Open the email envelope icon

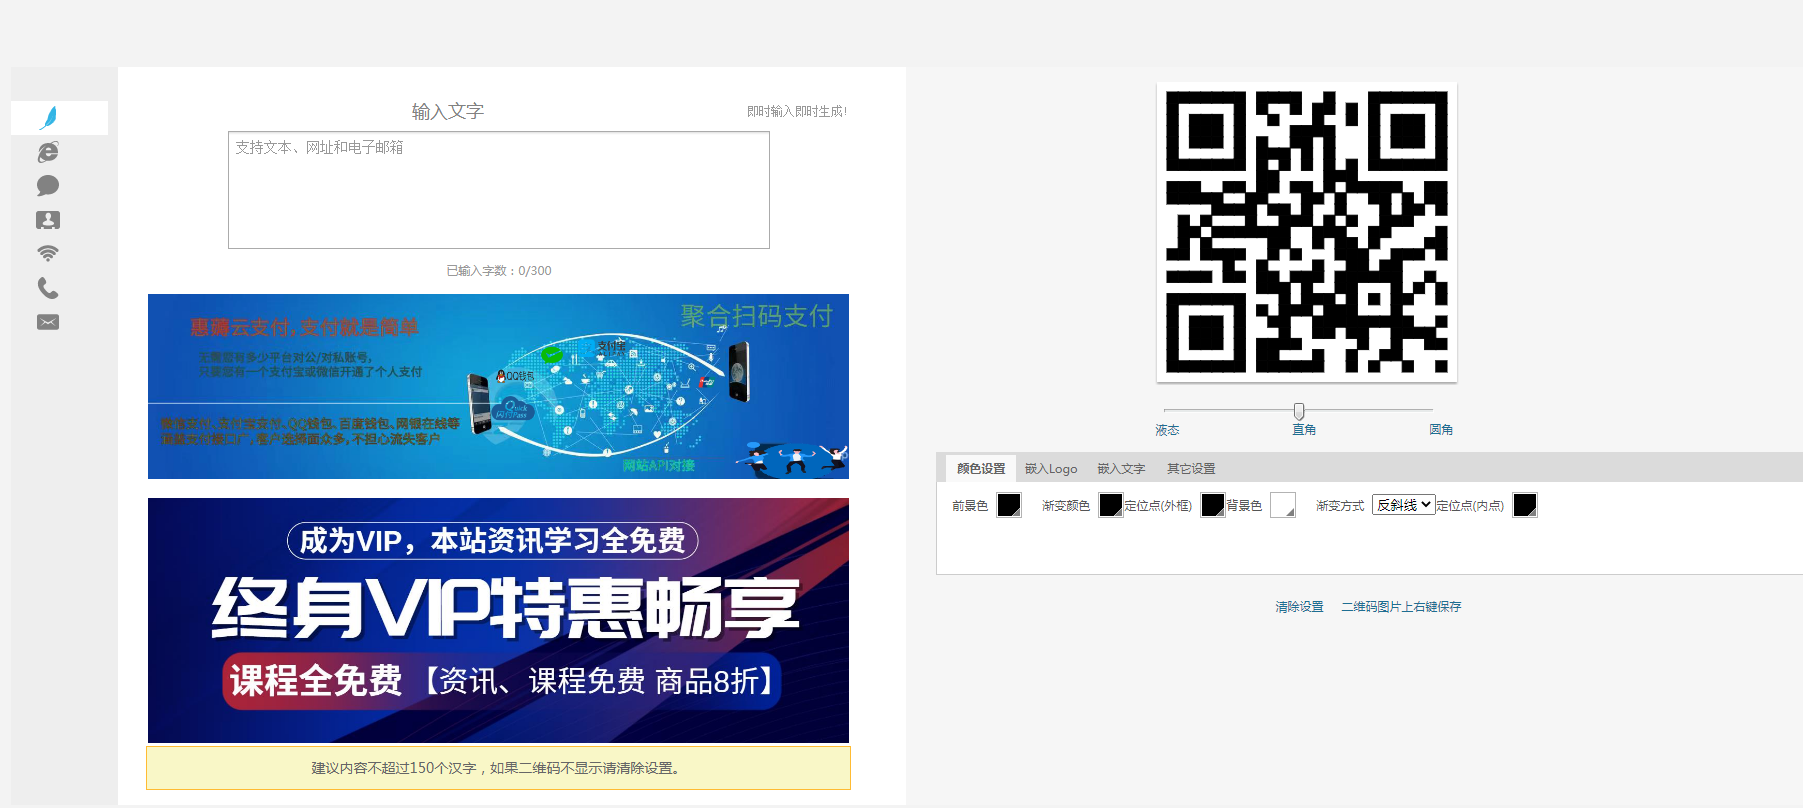(x=48, y=322)
